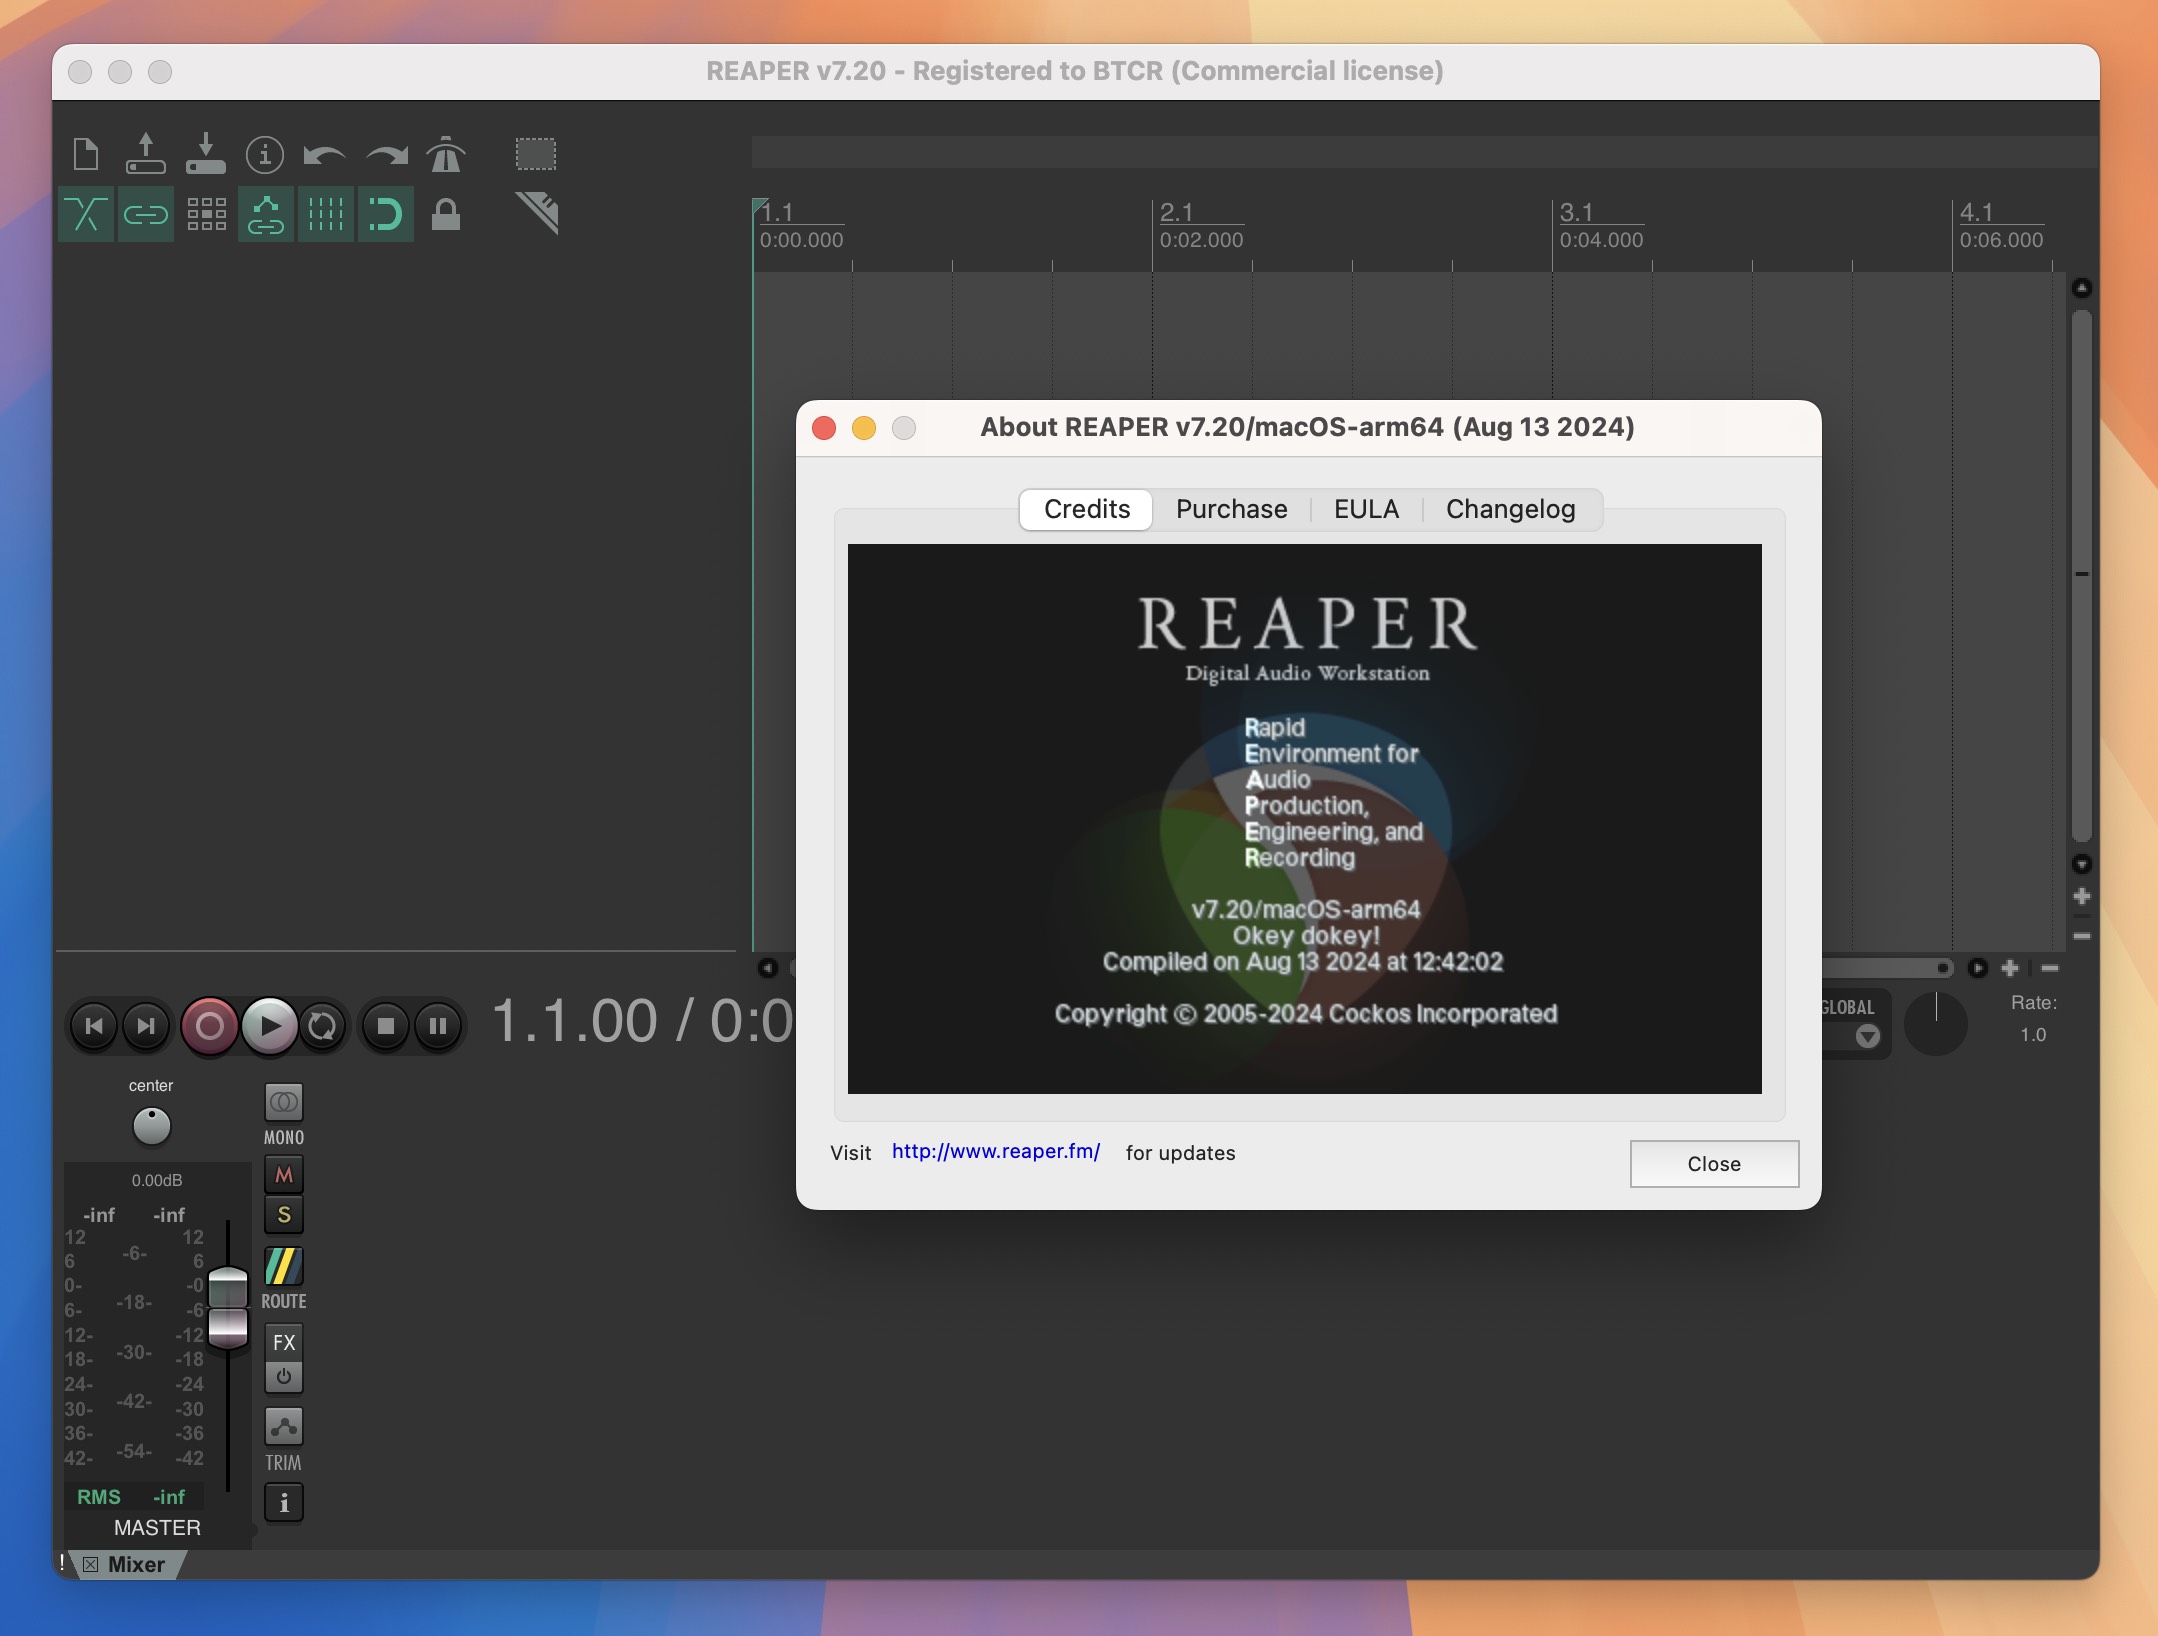Image resolution: width=2158 pixels, height=1636 pixels.
Task: Toggle envelope points move with items
Action: [266, 214]
